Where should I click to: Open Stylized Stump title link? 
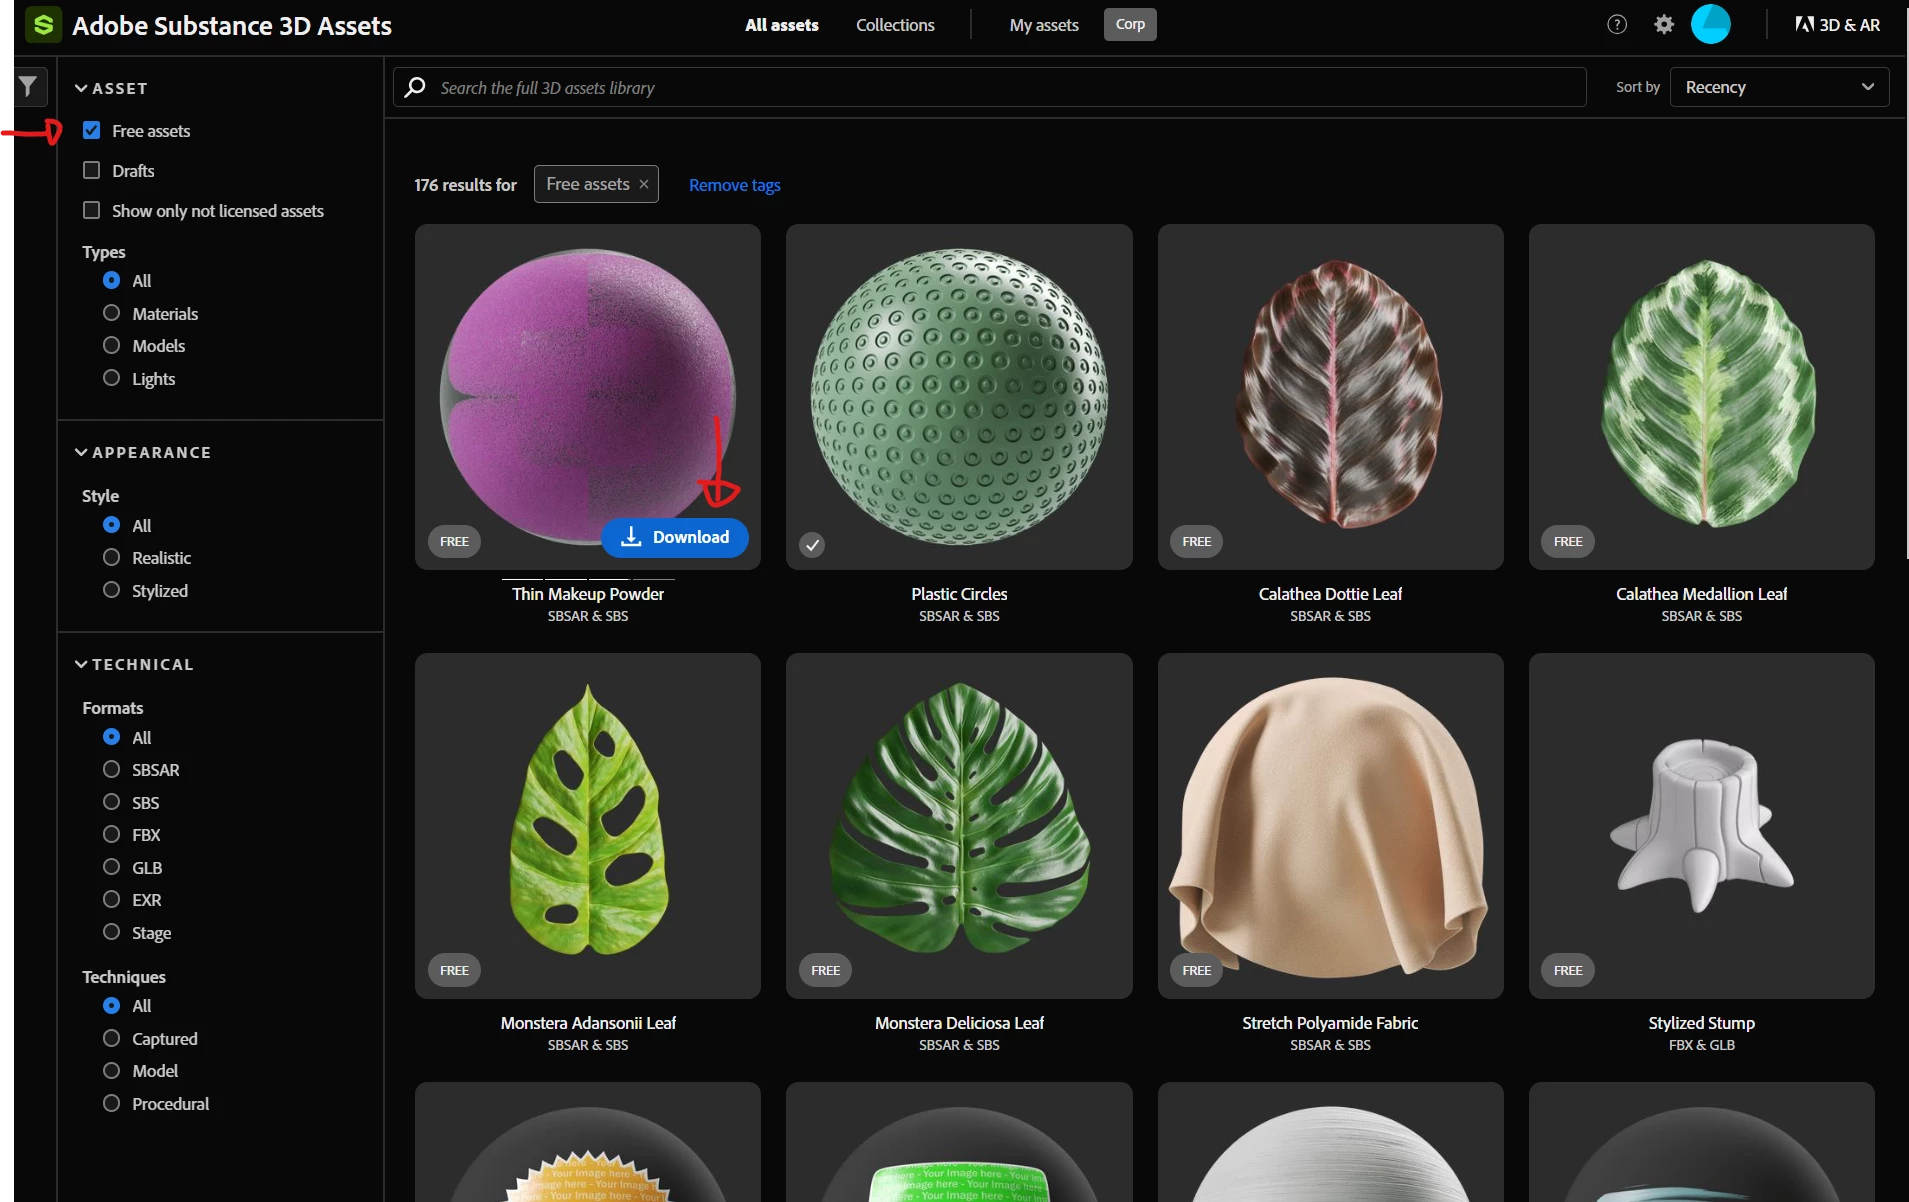point(1701,1023)
